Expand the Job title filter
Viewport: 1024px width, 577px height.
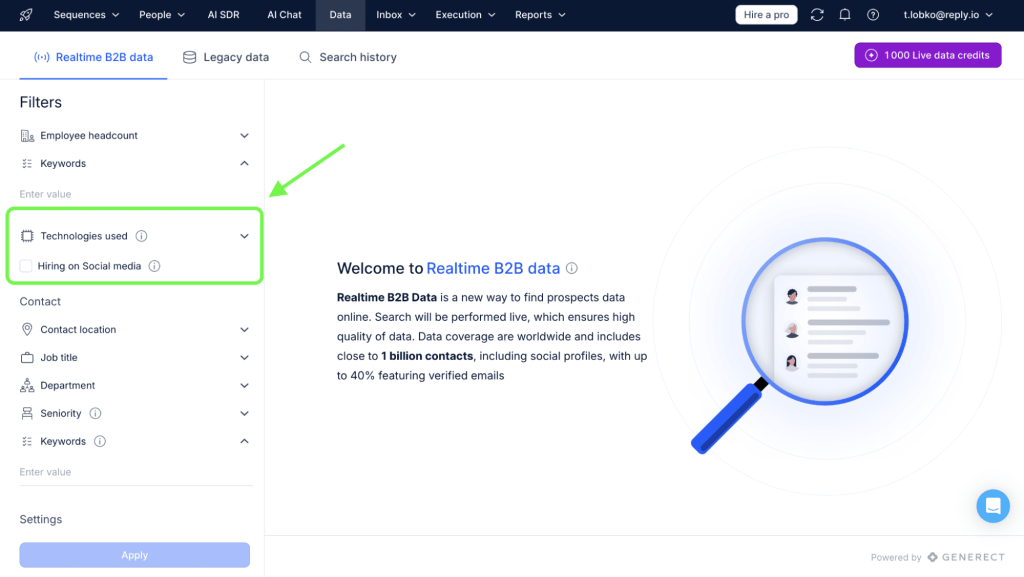pyautogui.click(x=244, y=357)
